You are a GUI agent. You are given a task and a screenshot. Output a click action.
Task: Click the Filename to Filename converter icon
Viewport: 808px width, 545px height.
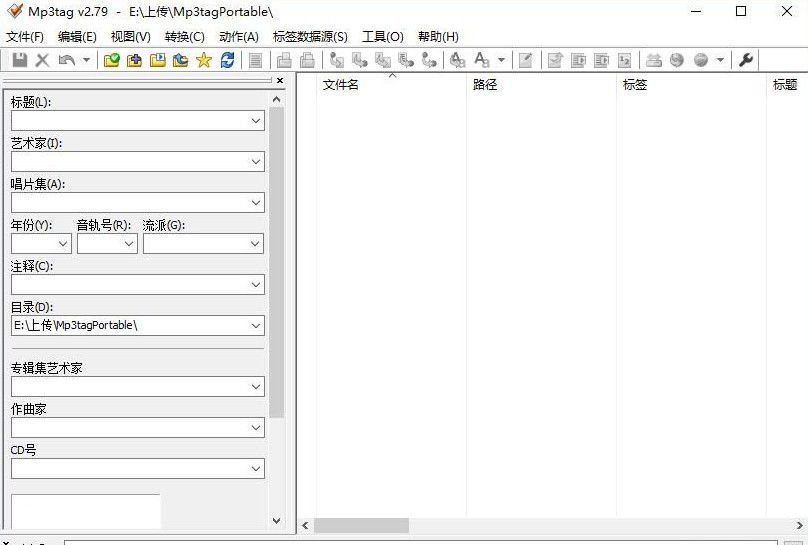(x=383, y=60)
